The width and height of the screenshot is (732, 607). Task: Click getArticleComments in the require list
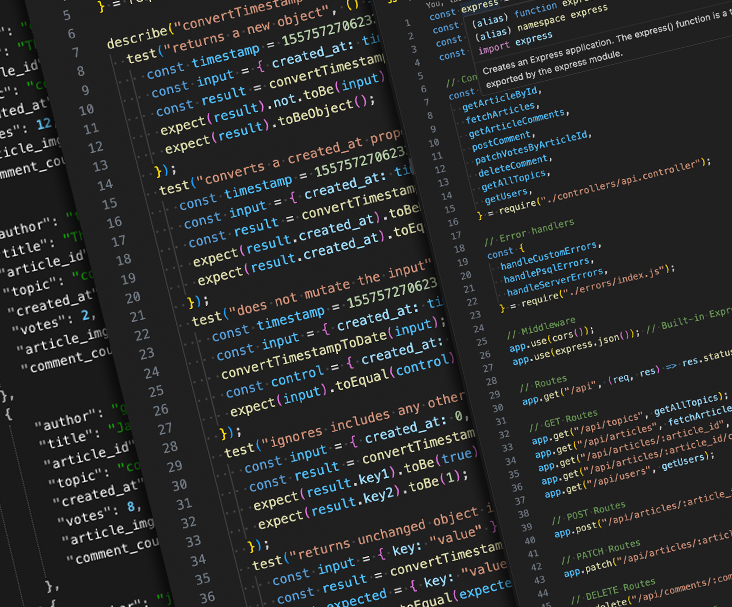pyautogui.click(x=519, y=124)
